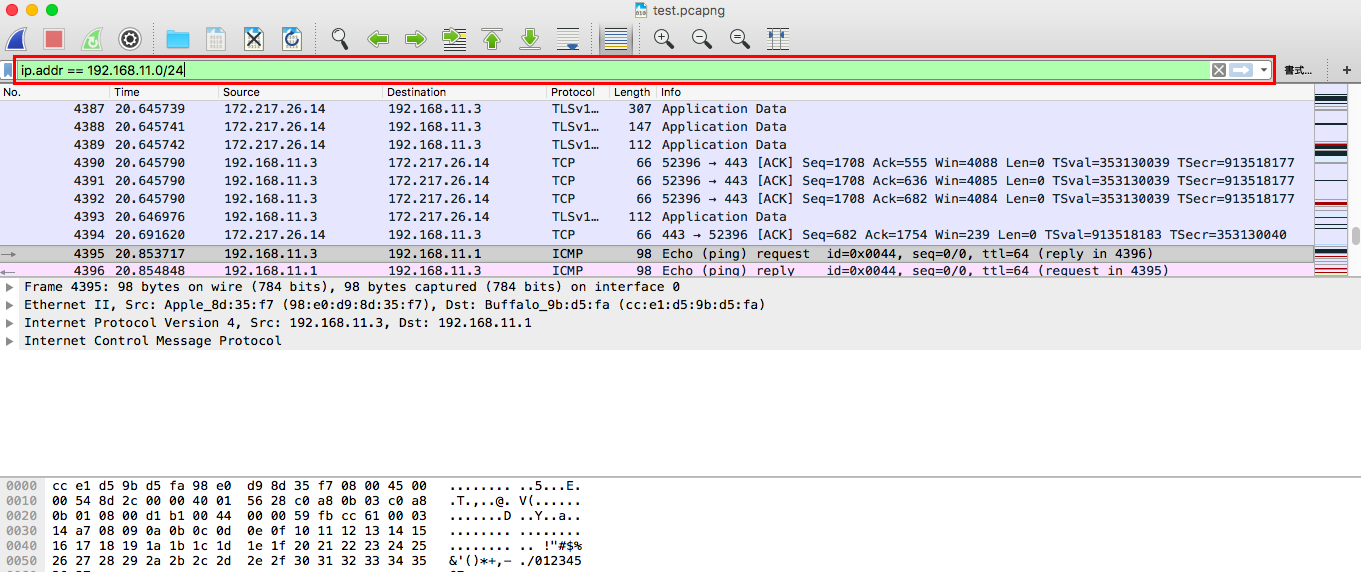Select packet 4389 in the list
1361x572 pixels.
[x=656, y=145]
